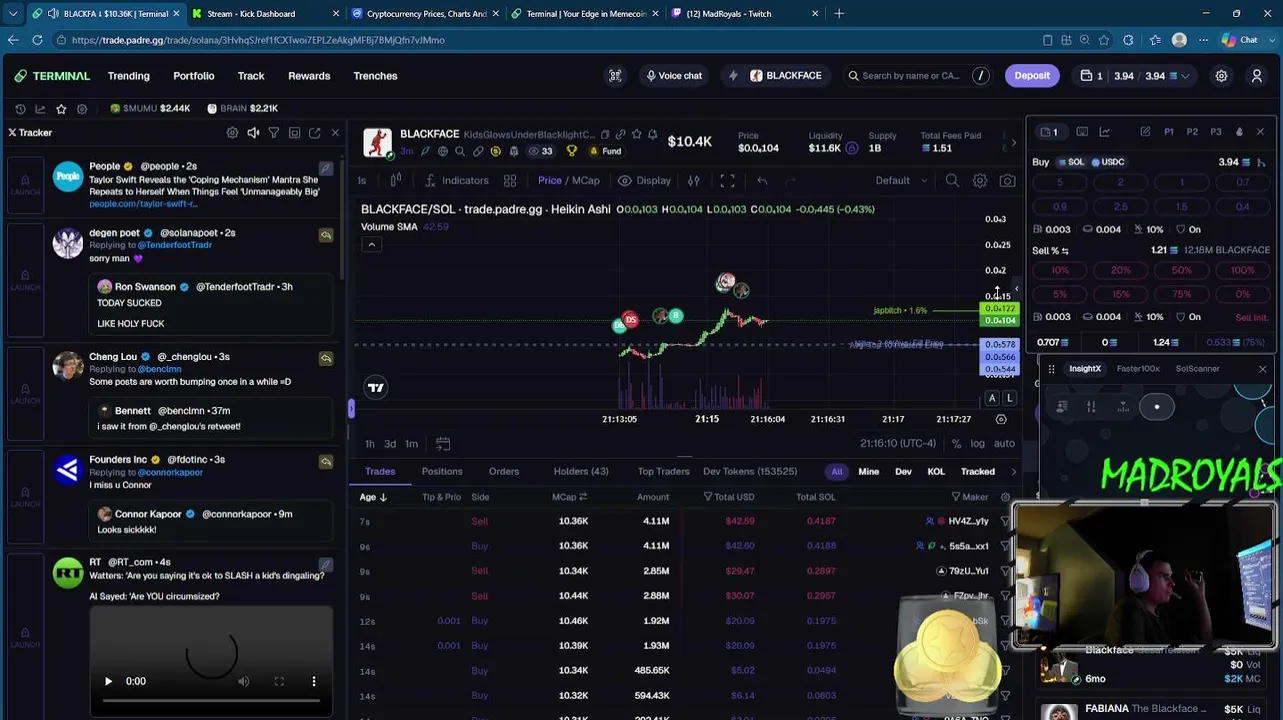Open the 1s timeframe selector
Screen dimensions: 1283x720
tap(362, 181)
